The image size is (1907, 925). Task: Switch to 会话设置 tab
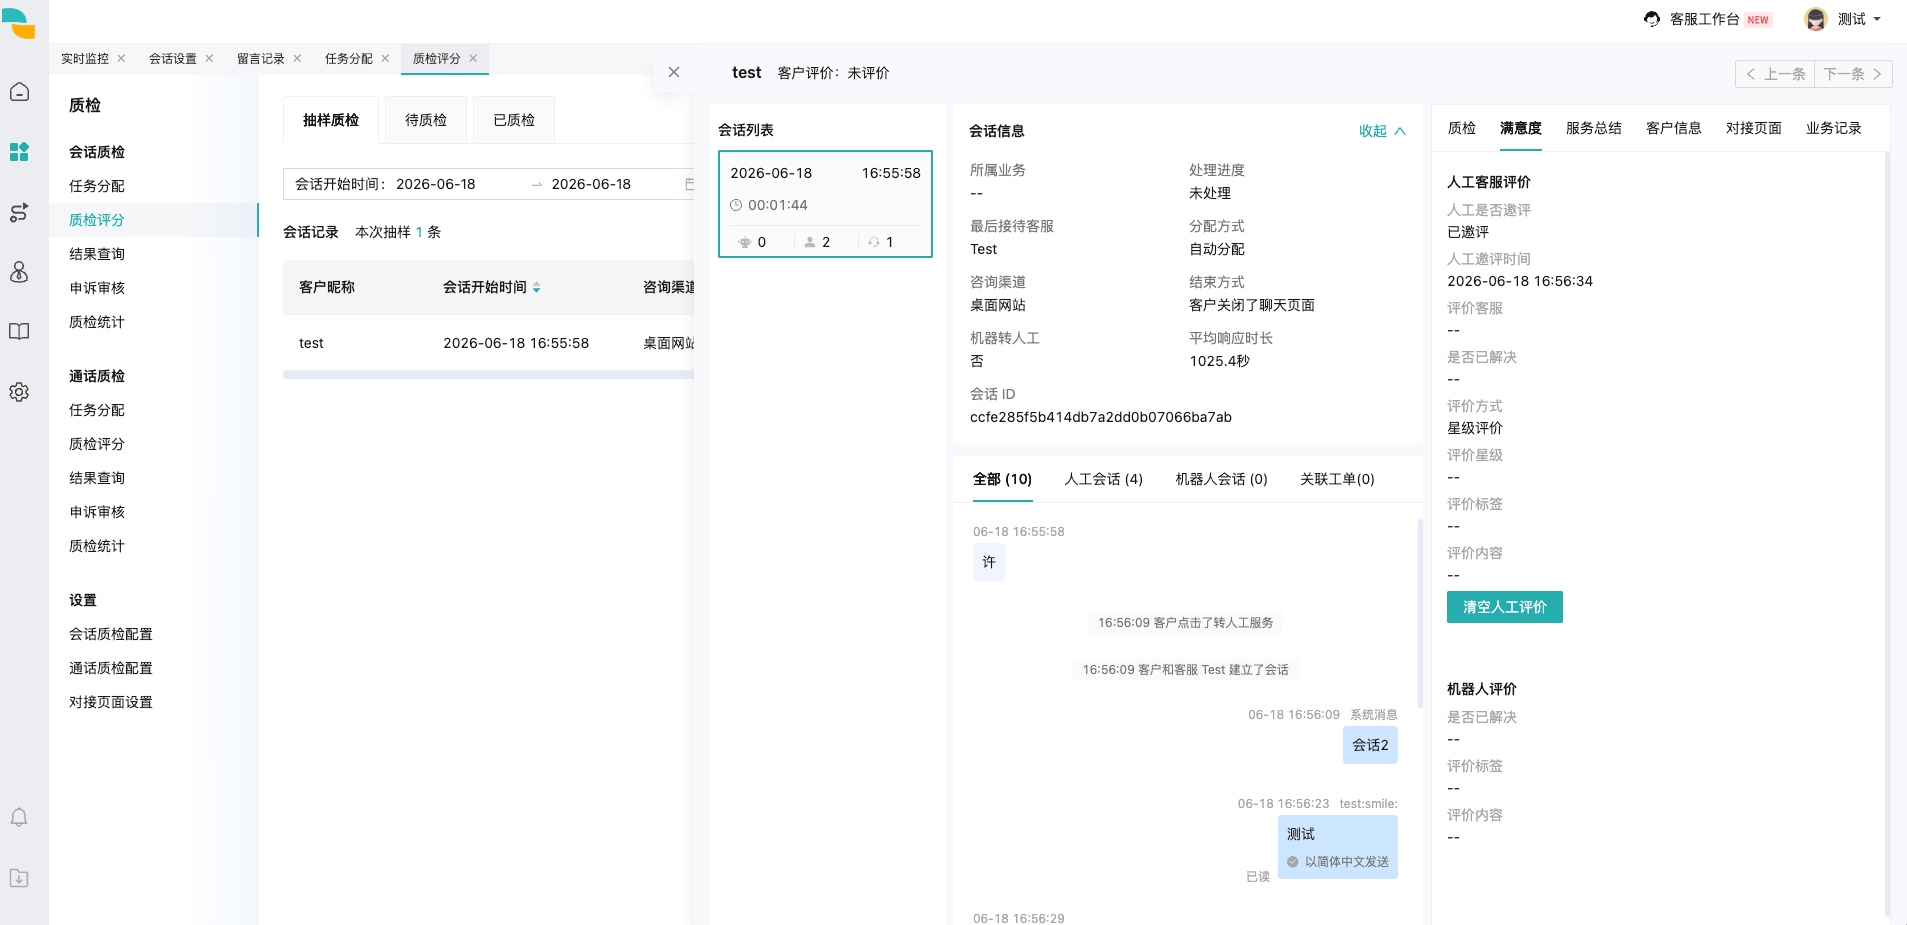point(173,58)
